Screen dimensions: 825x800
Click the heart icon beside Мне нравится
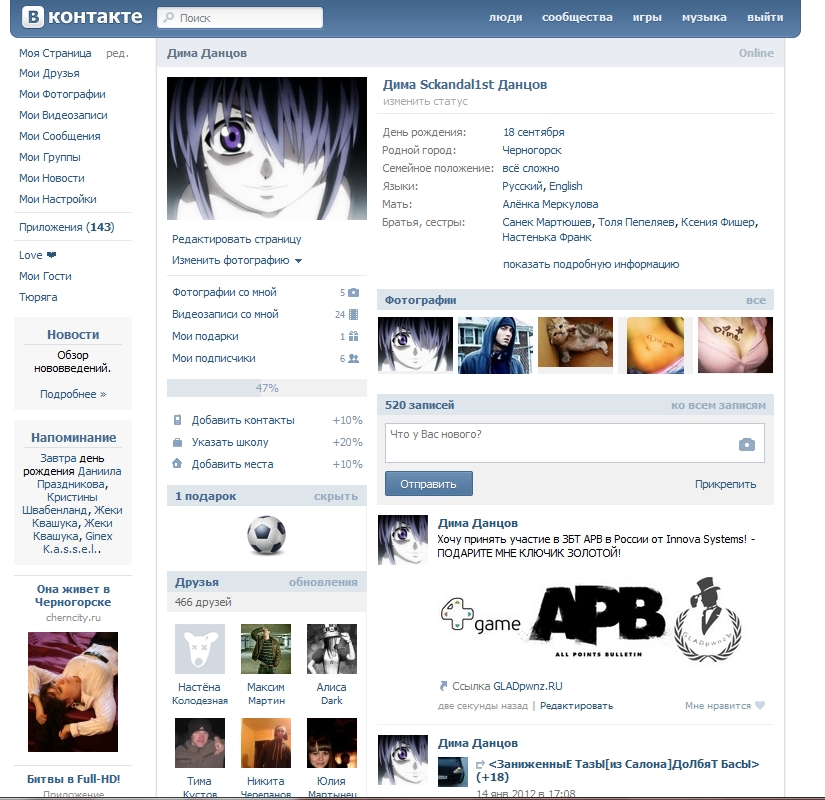click(x=760, y=705)
